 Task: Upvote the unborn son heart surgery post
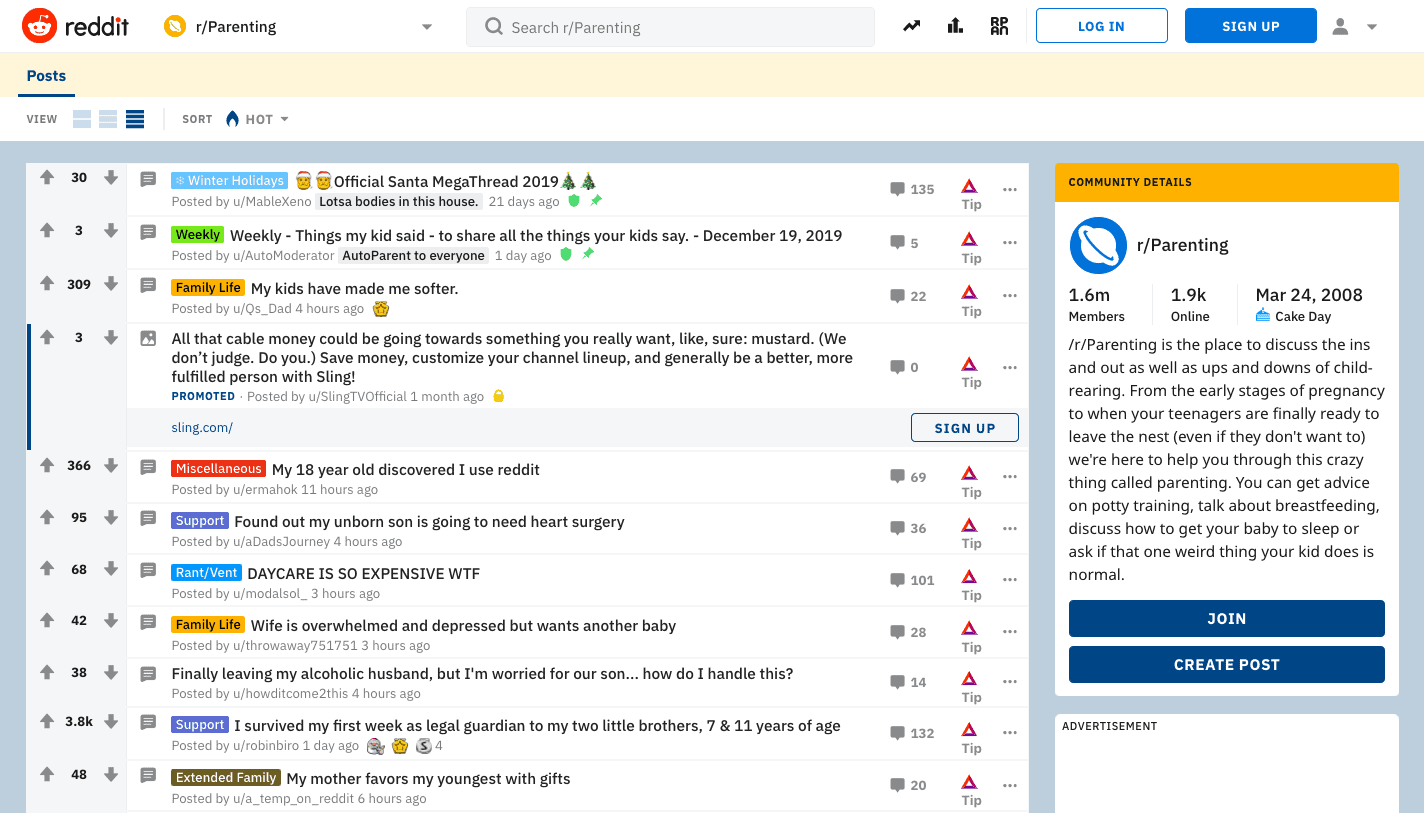click(47, 517)
